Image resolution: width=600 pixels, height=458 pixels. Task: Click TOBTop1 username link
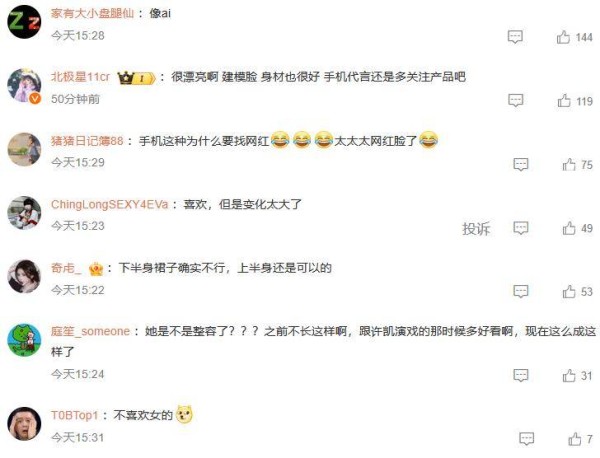pos(75,415)
